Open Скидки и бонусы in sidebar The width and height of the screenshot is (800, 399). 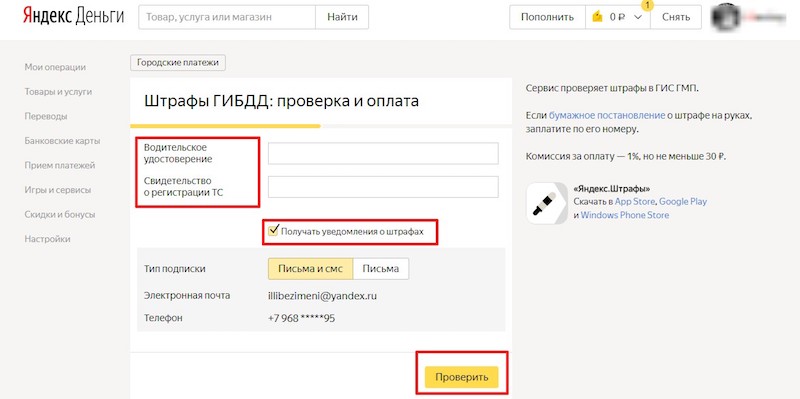click(x=60, y=214)
